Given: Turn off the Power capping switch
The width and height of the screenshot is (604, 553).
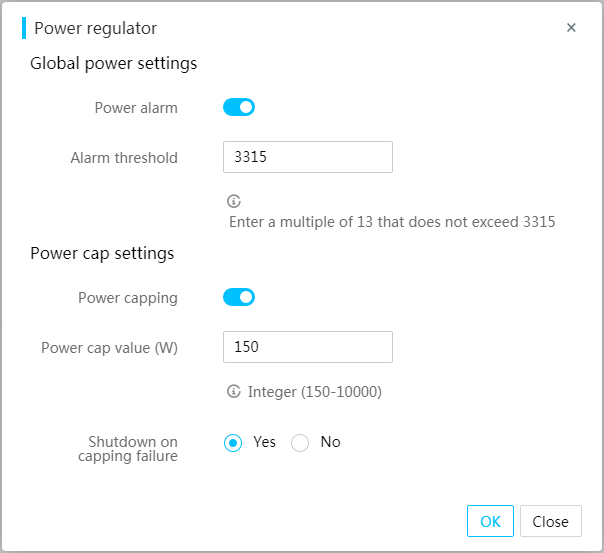Looking at the screenshot, I should click(239, 297).
